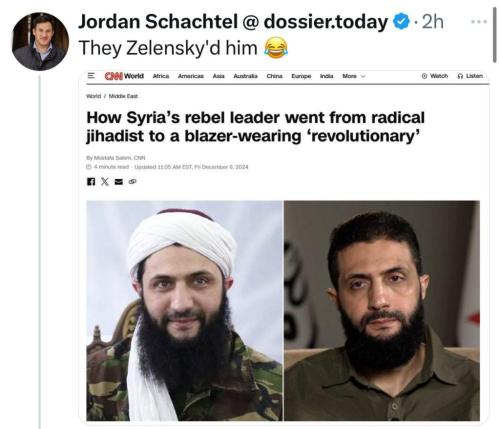The height and width of the screenshot is (429, 500).
Task: Share article via Facebook icon
Action: tap(91, 182)
